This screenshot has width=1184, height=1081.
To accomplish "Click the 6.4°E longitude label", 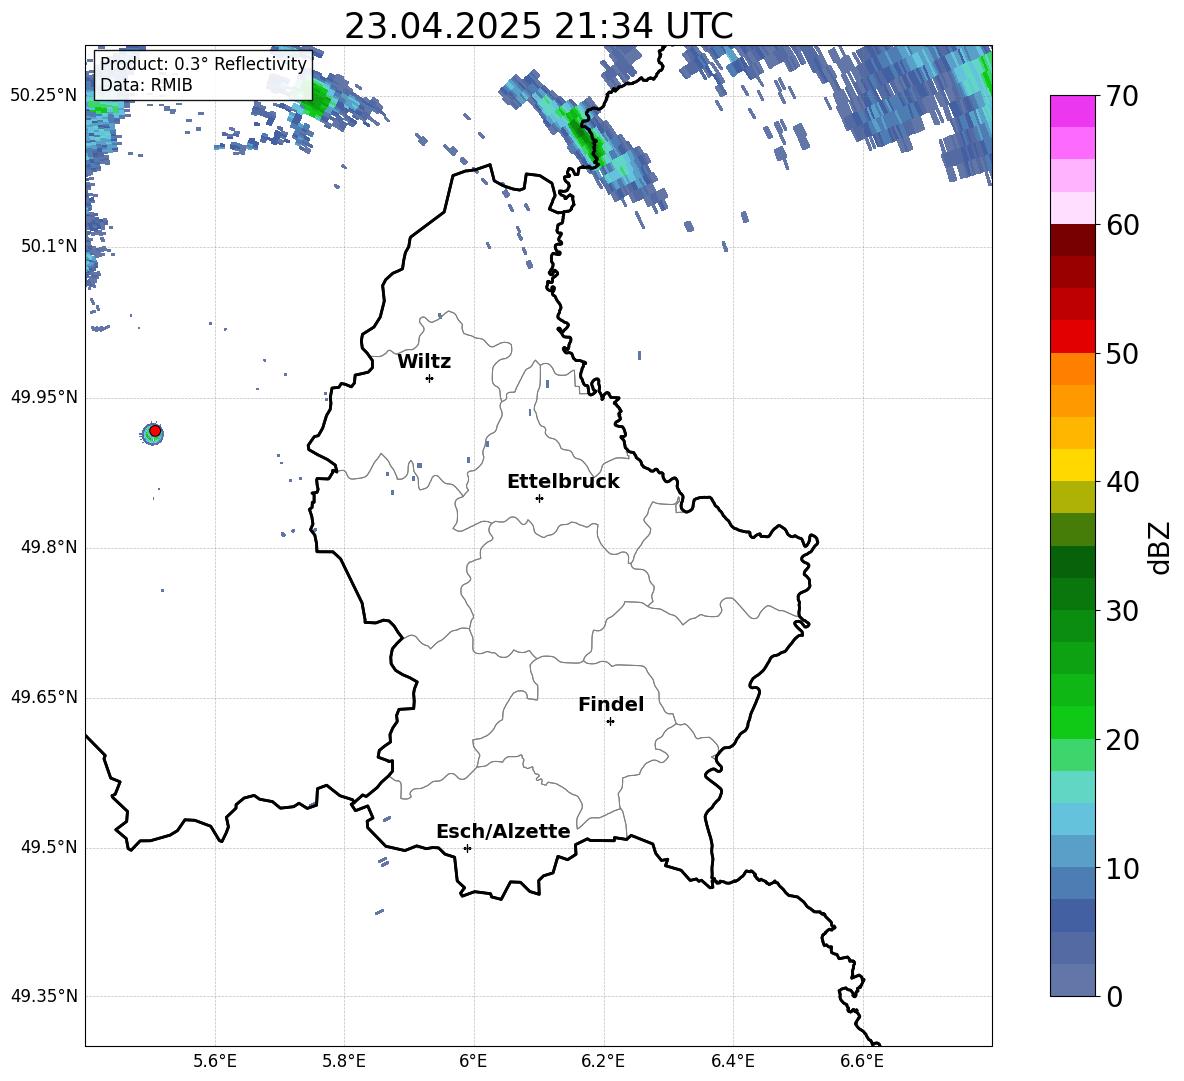I will (733, 1061).
